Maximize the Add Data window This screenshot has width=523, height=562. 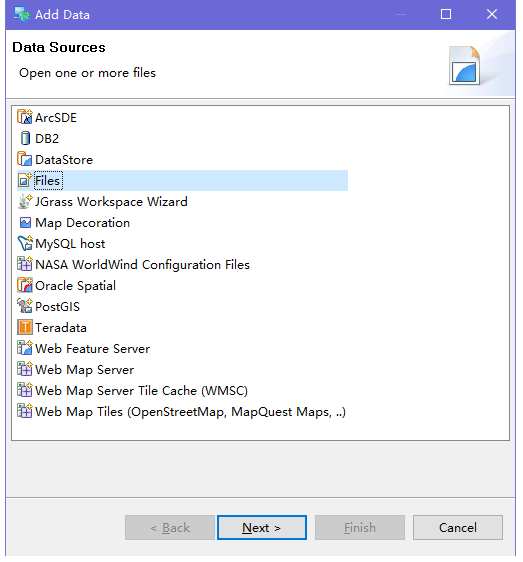pyautogui.click(x=446, y=14)
